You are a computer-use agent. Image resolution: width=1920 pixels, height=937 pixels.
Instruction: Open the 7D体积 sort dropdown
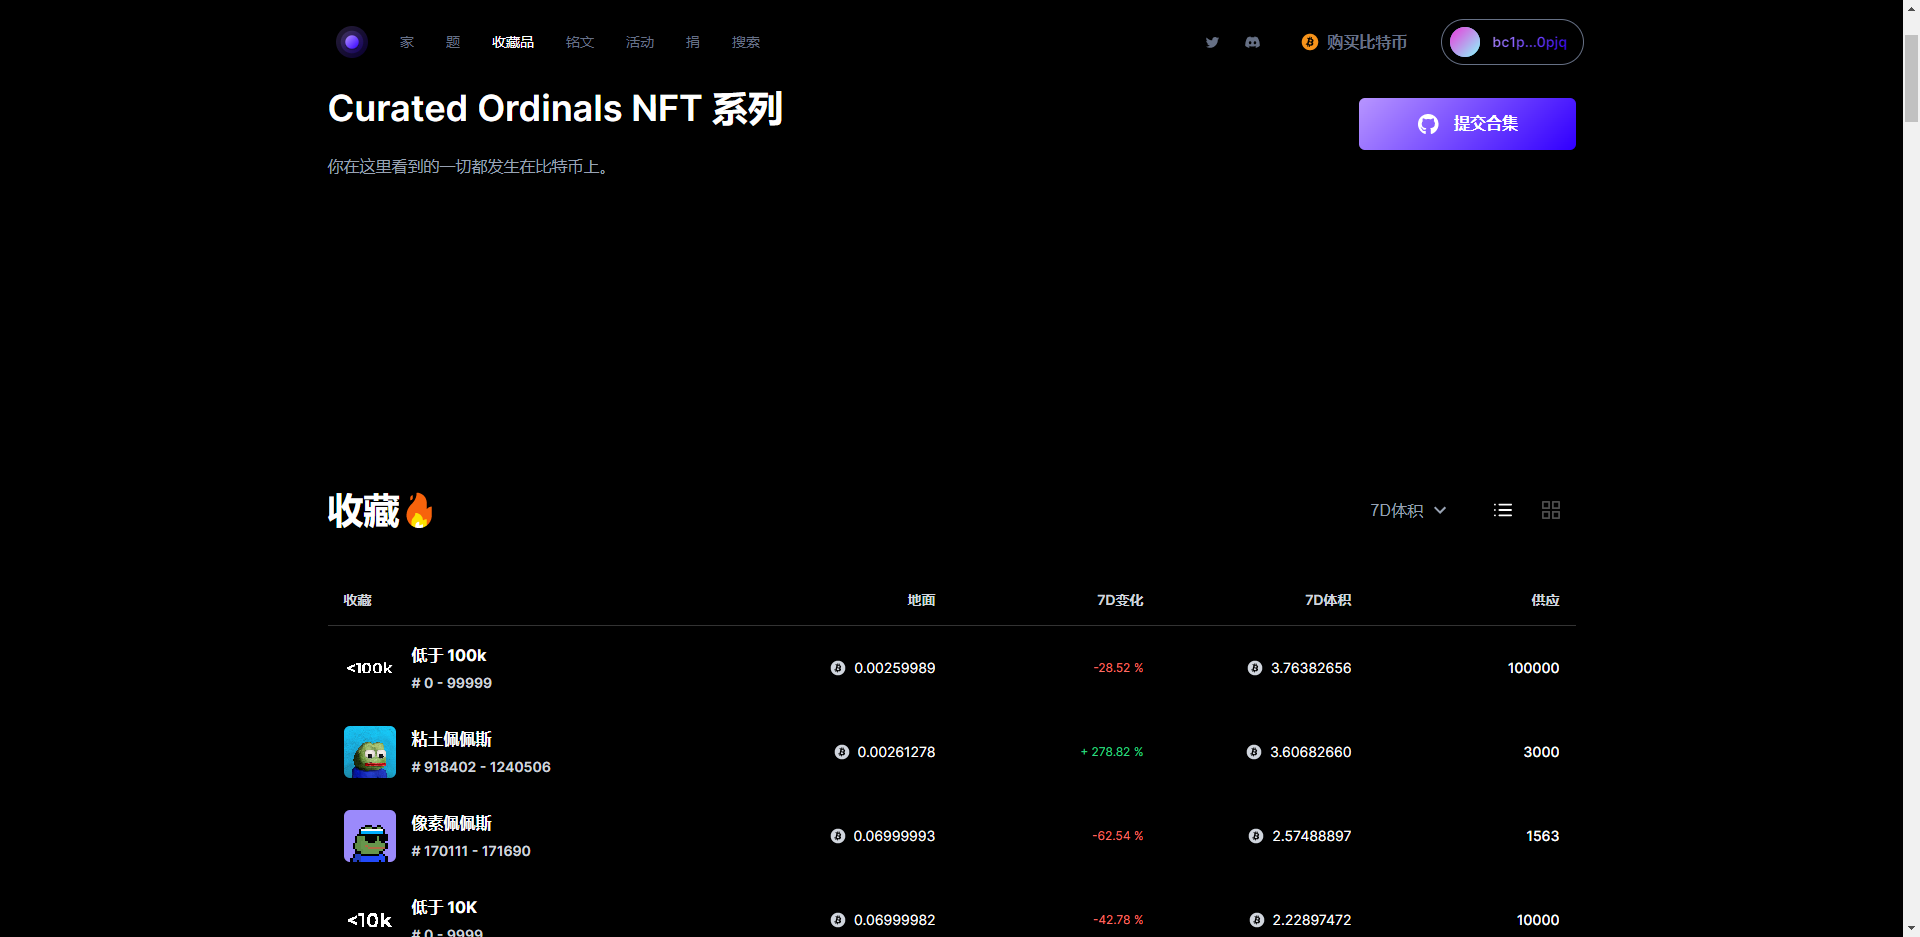click(1408, 510)
